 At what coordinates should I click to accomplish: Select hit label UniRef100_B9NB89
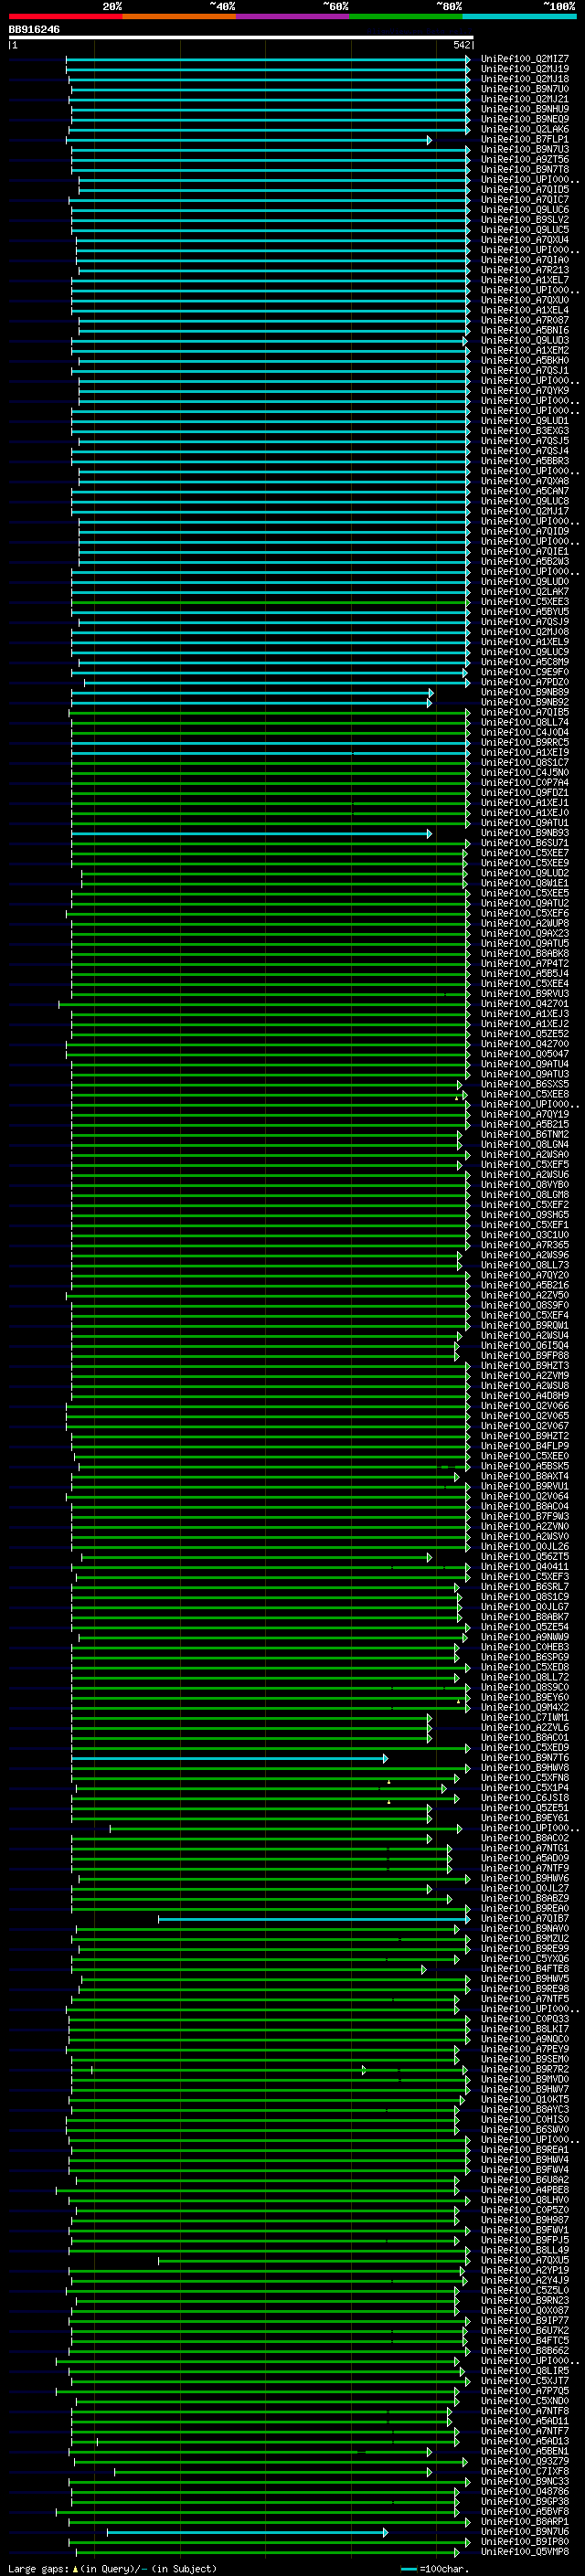pos(525,692)
